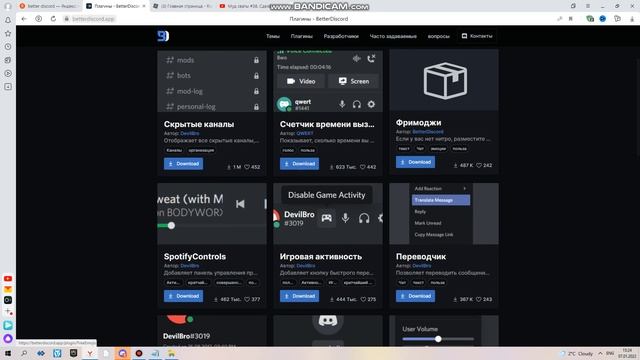Open Windows taskbar search
The width and height of the screenshot is (640, 360).
point(24,353)
